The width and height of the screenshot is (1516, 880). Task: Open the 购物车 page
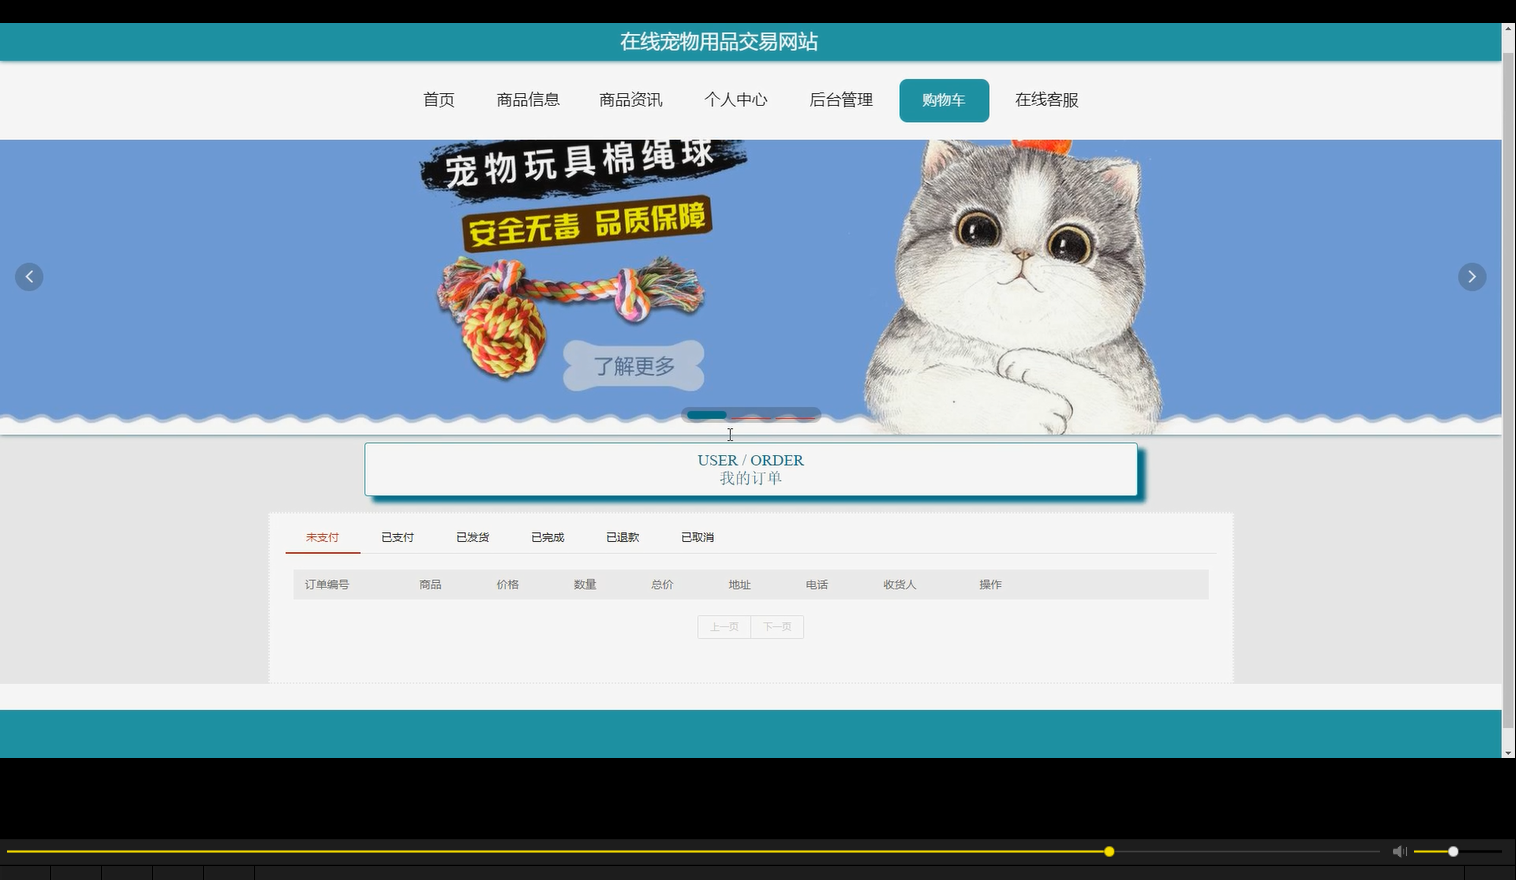[943, 100]
